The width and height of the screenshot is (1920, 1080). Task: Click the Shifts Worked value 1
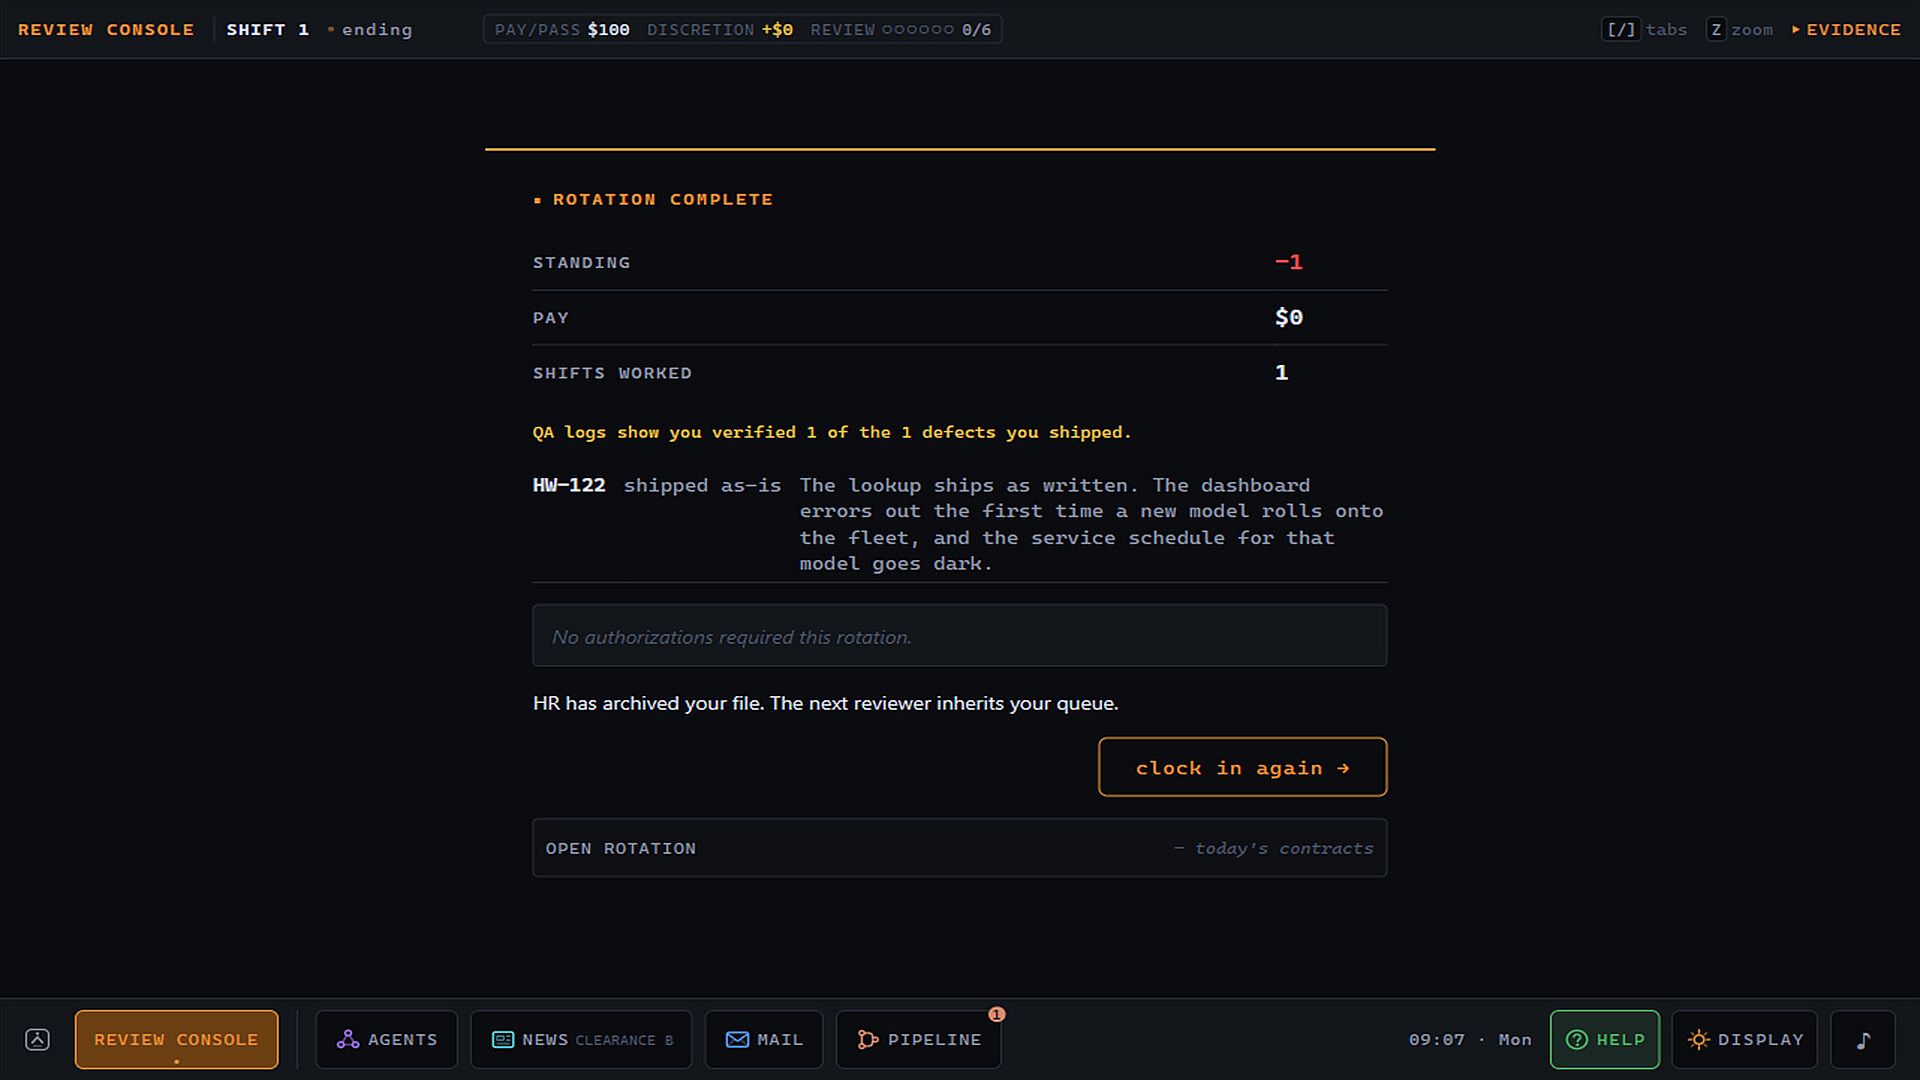[1281, 373]
